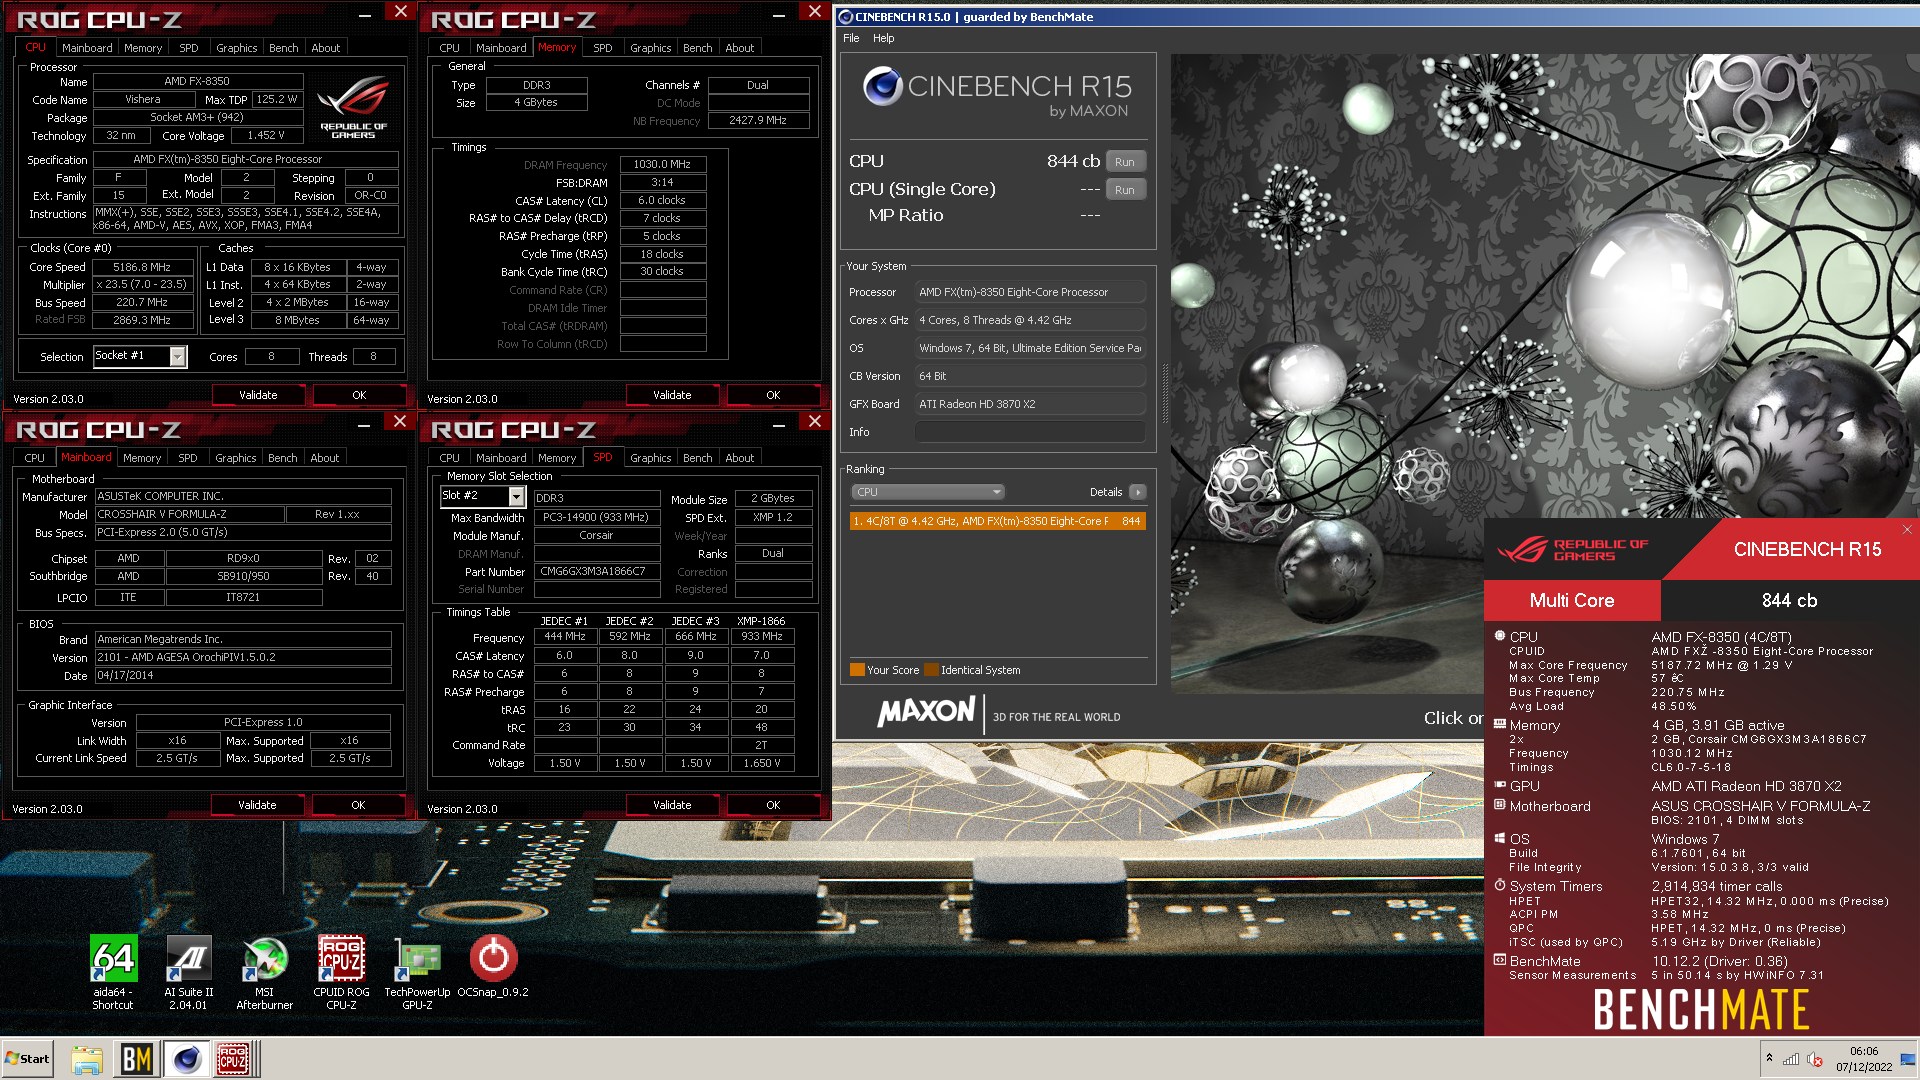Viewport: 1920px width, 1080px height.
Task: Click the BIOS Date 04/17/2014 field
Action: coord(243,676)
